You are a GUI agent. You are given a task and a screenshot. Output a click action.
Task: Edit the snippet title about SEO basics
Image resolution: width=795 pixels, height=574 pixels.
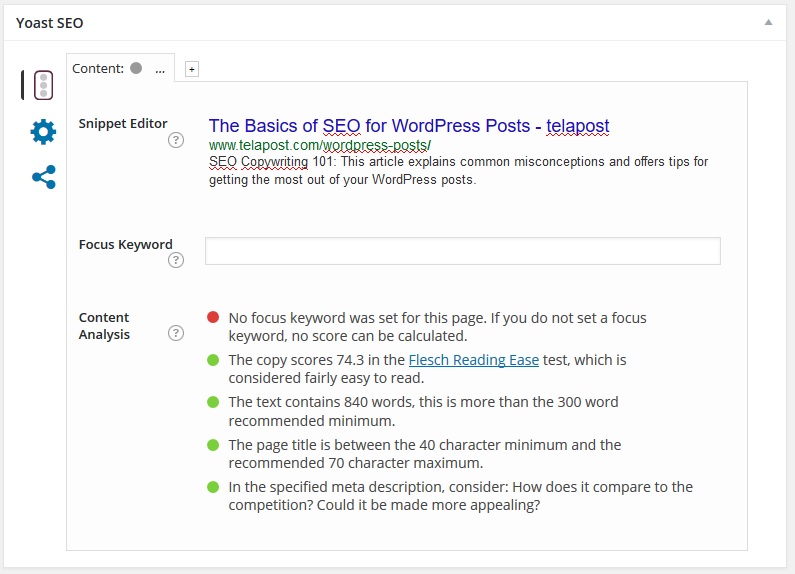(409, 125)
